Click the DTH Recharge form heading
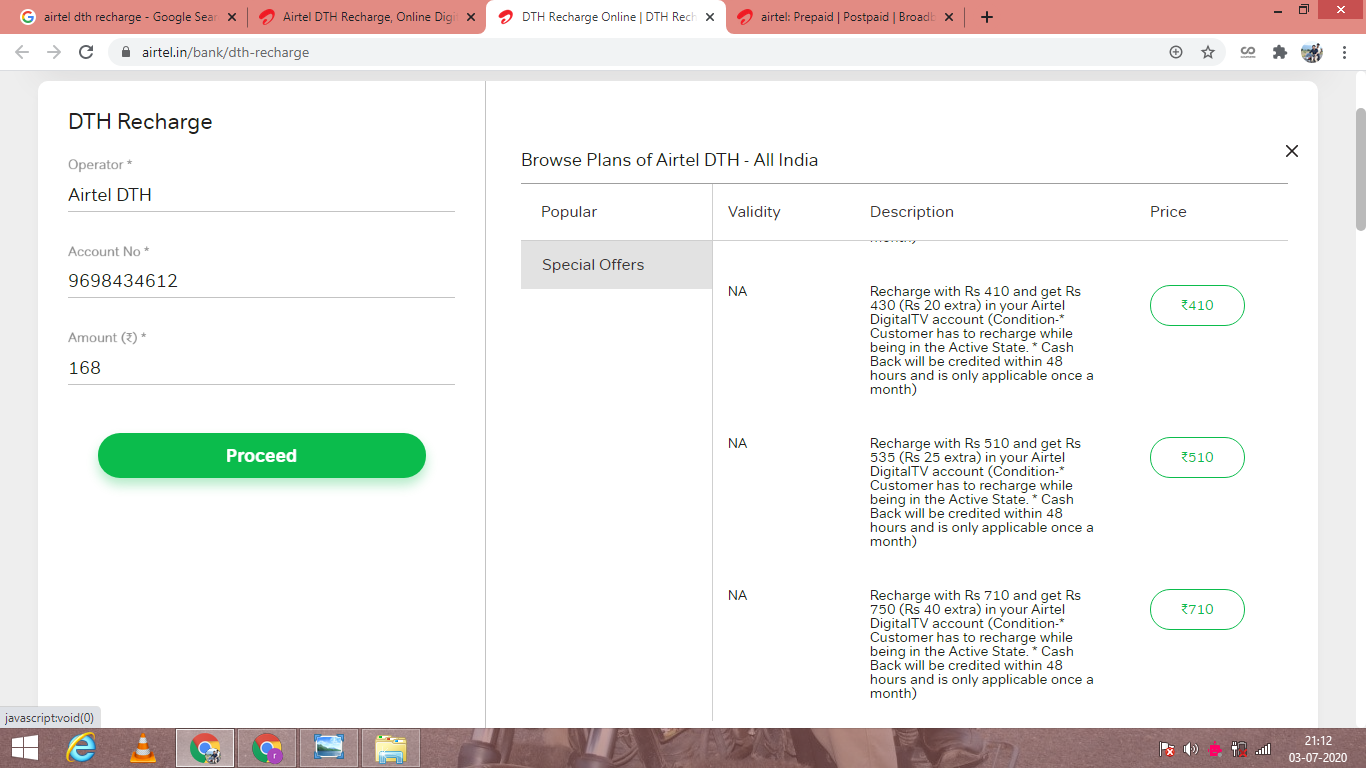 point(140,122)
